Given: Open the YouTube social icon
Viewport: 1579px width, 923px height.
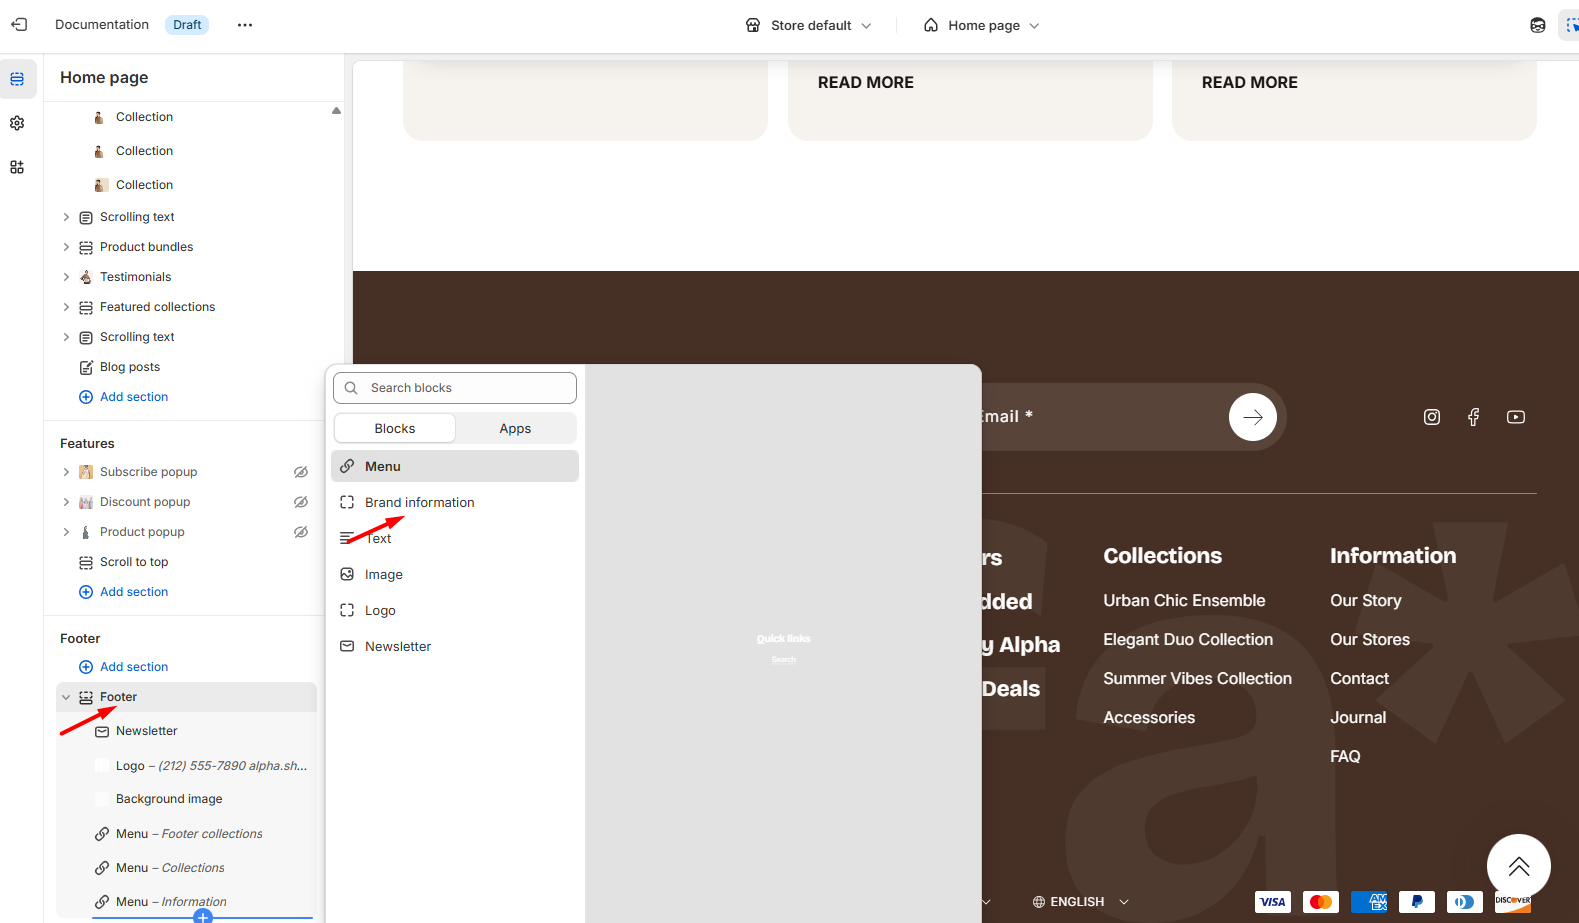Looking at the screenshot, I should [x=1516, y=417].
